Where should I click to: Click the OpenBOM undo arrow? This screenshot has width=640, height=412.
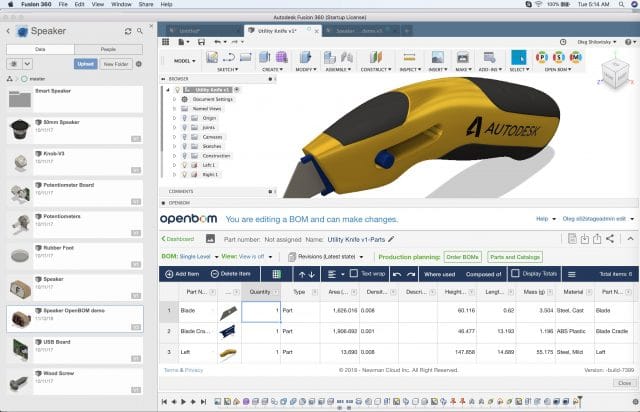[x=397, y=274]
